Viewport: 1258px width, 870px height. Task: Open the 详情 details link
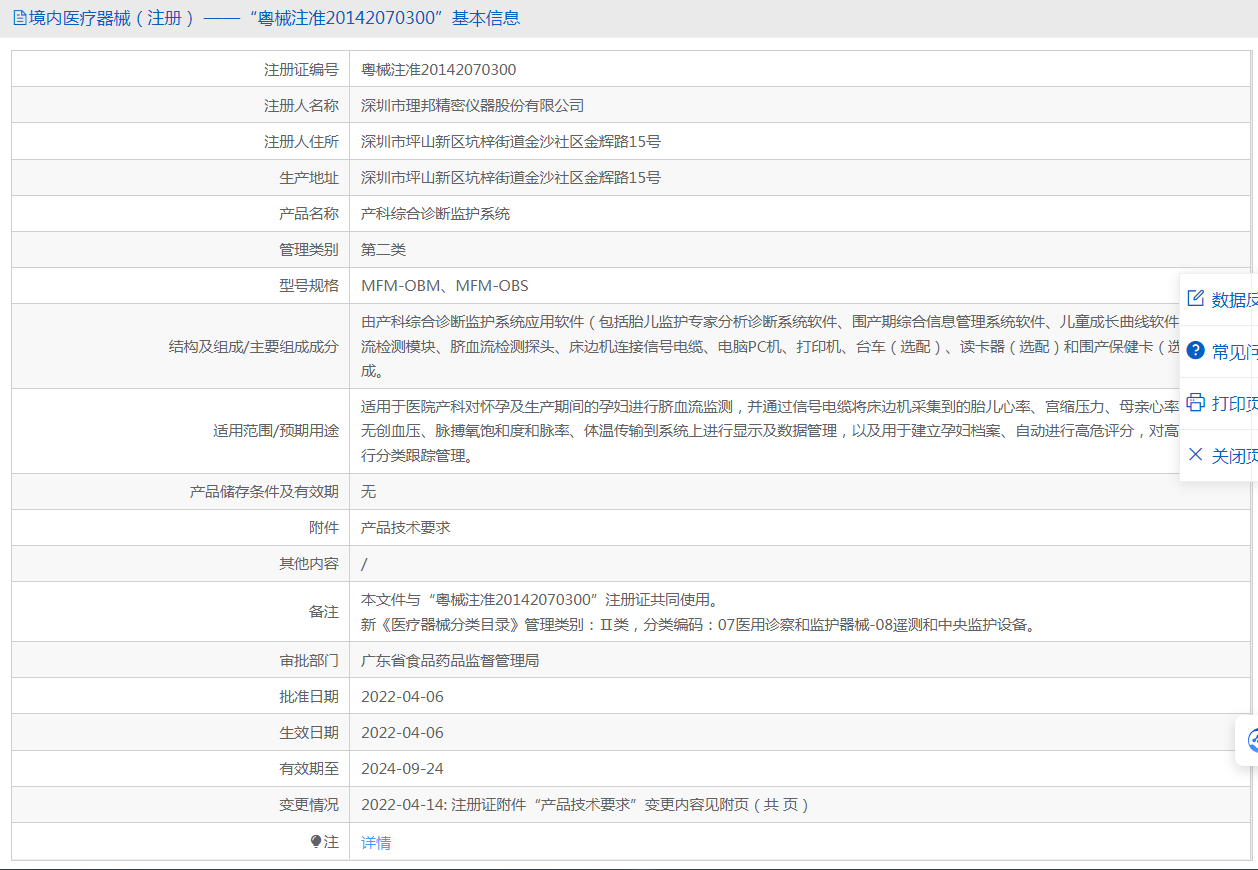pos(376,843)
